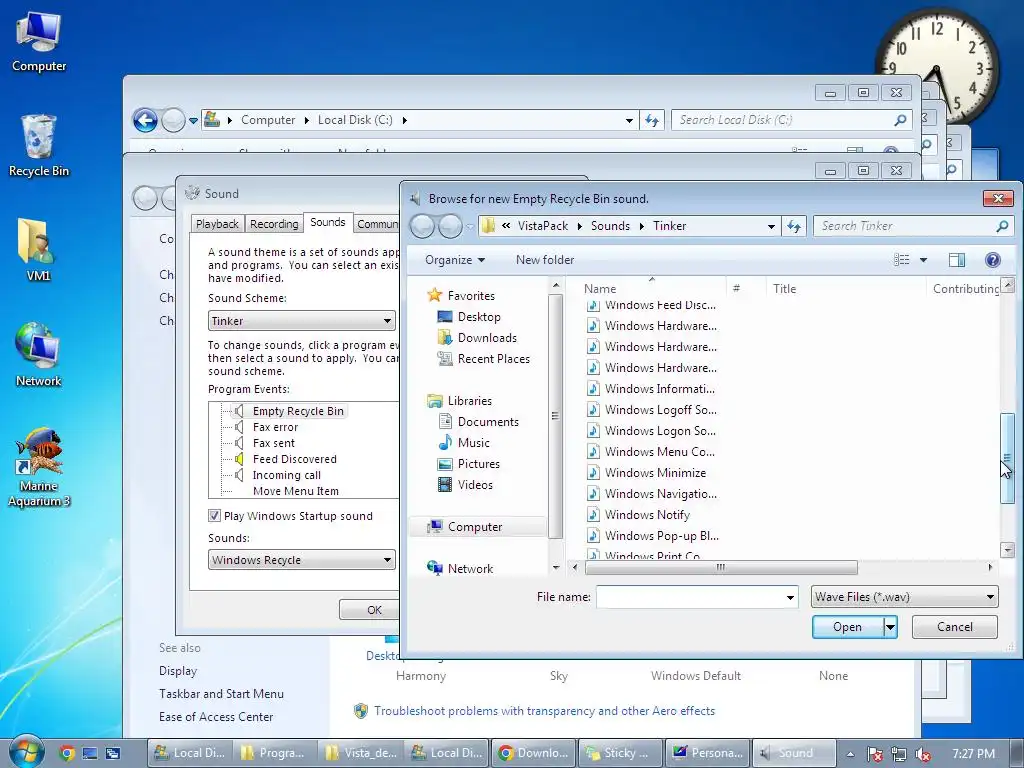
Task: Open the Ease of Access Center link
Action: point(216,716)
